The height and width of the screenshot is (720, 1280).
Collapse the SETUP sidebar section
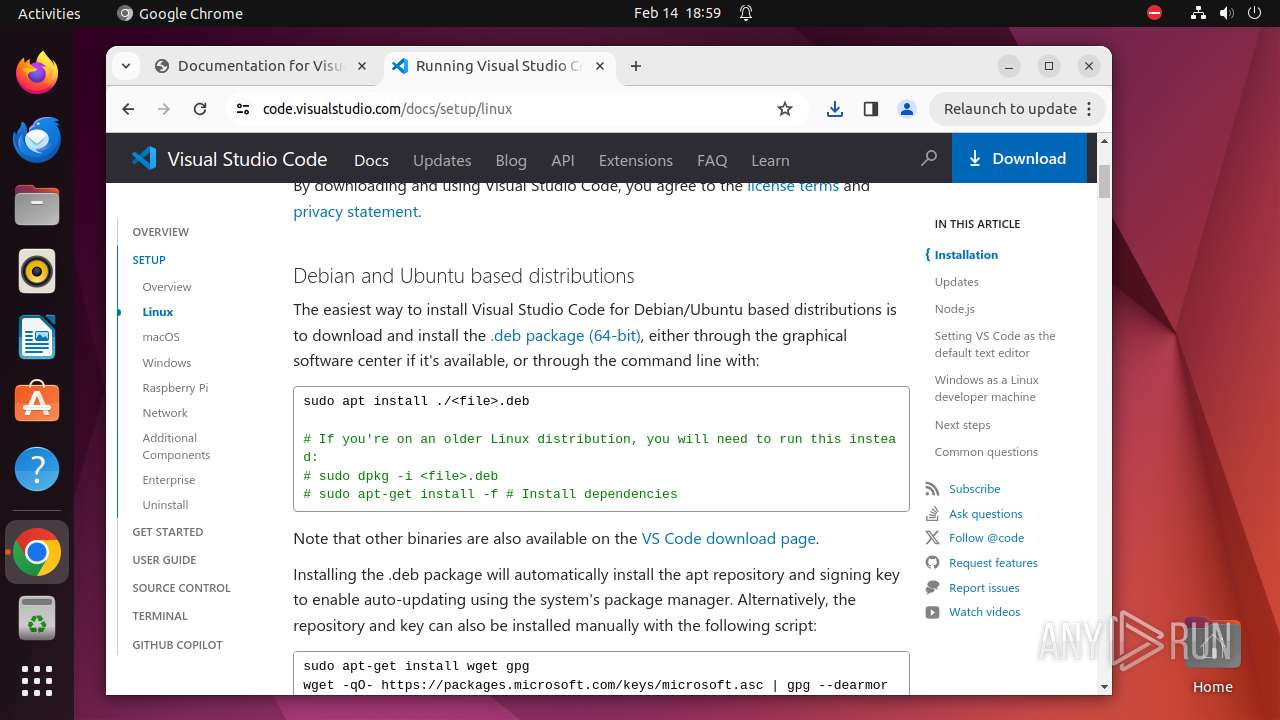click(x=149, y=260)
